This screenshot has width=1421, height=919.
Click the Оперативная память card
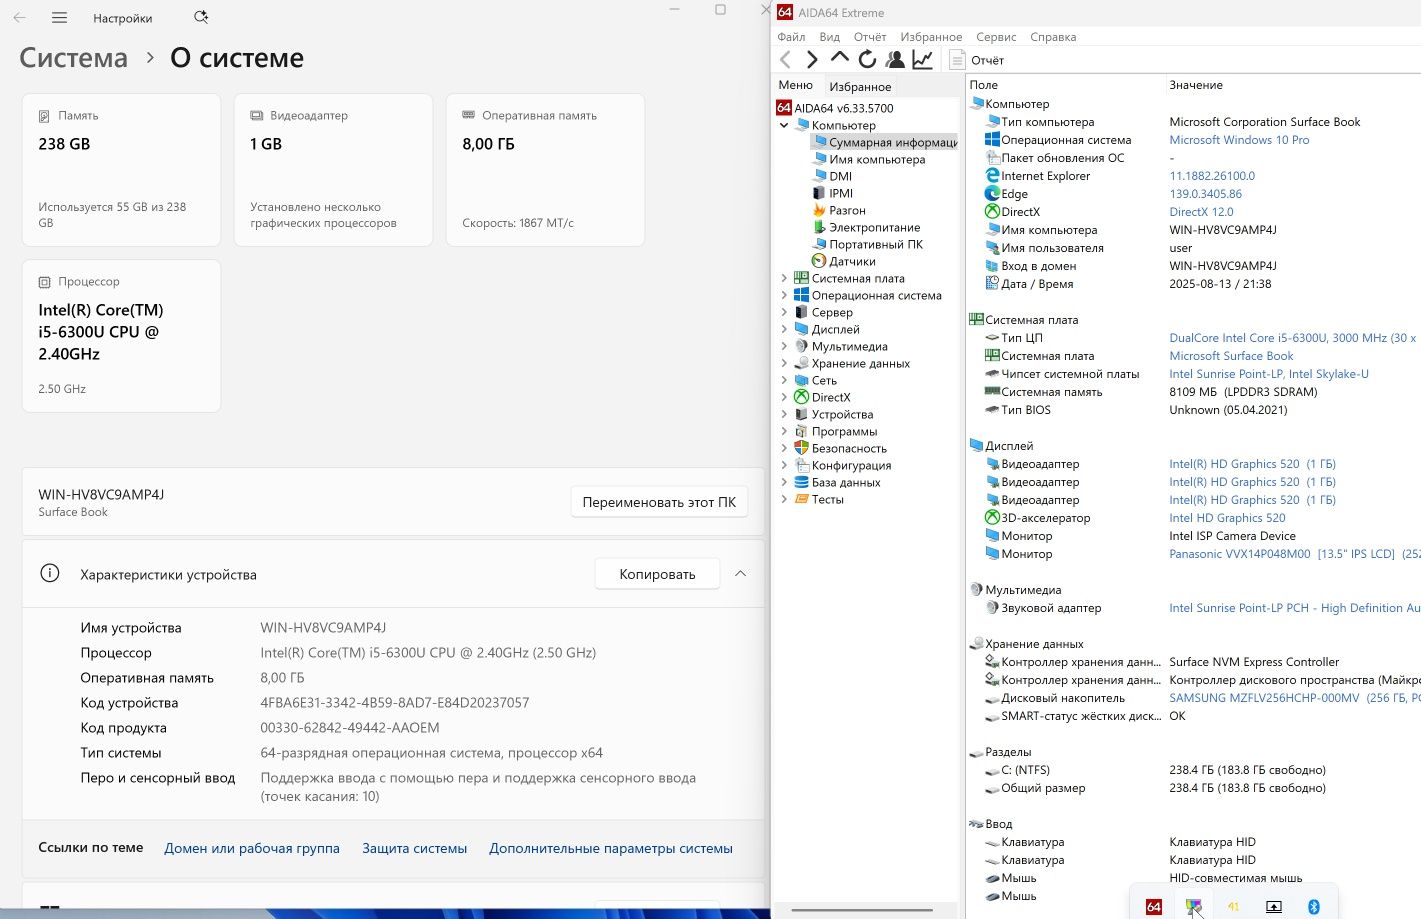pyautogui.click(x=545, y=170)
